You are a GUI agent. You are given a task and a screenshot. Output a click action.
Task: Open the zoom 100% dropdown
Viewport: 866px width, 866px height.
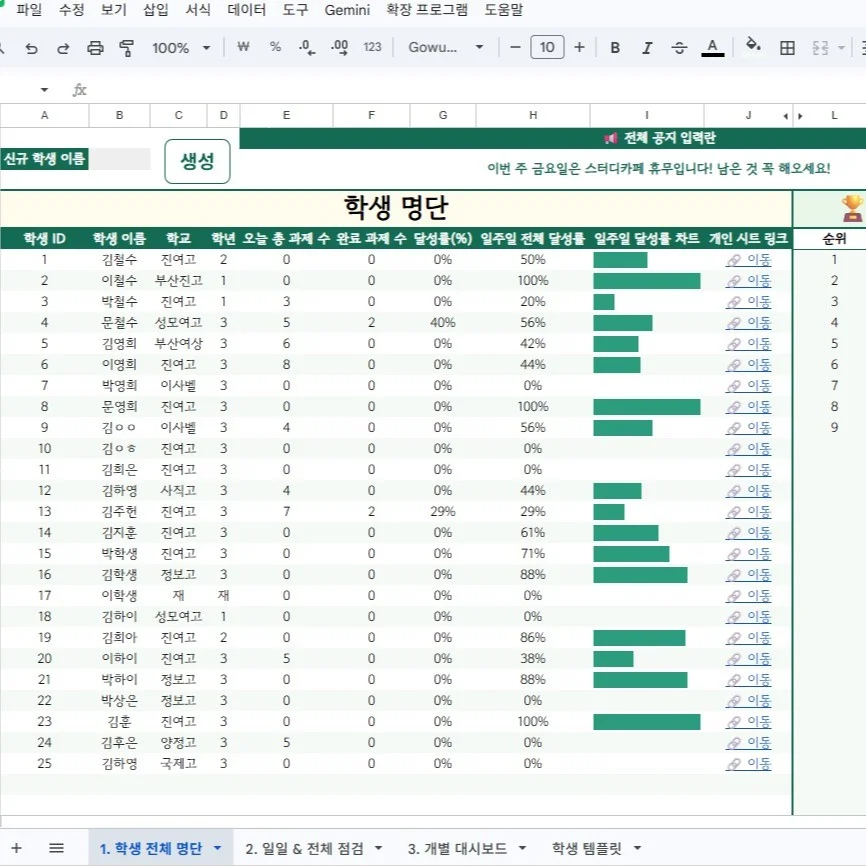181,48
